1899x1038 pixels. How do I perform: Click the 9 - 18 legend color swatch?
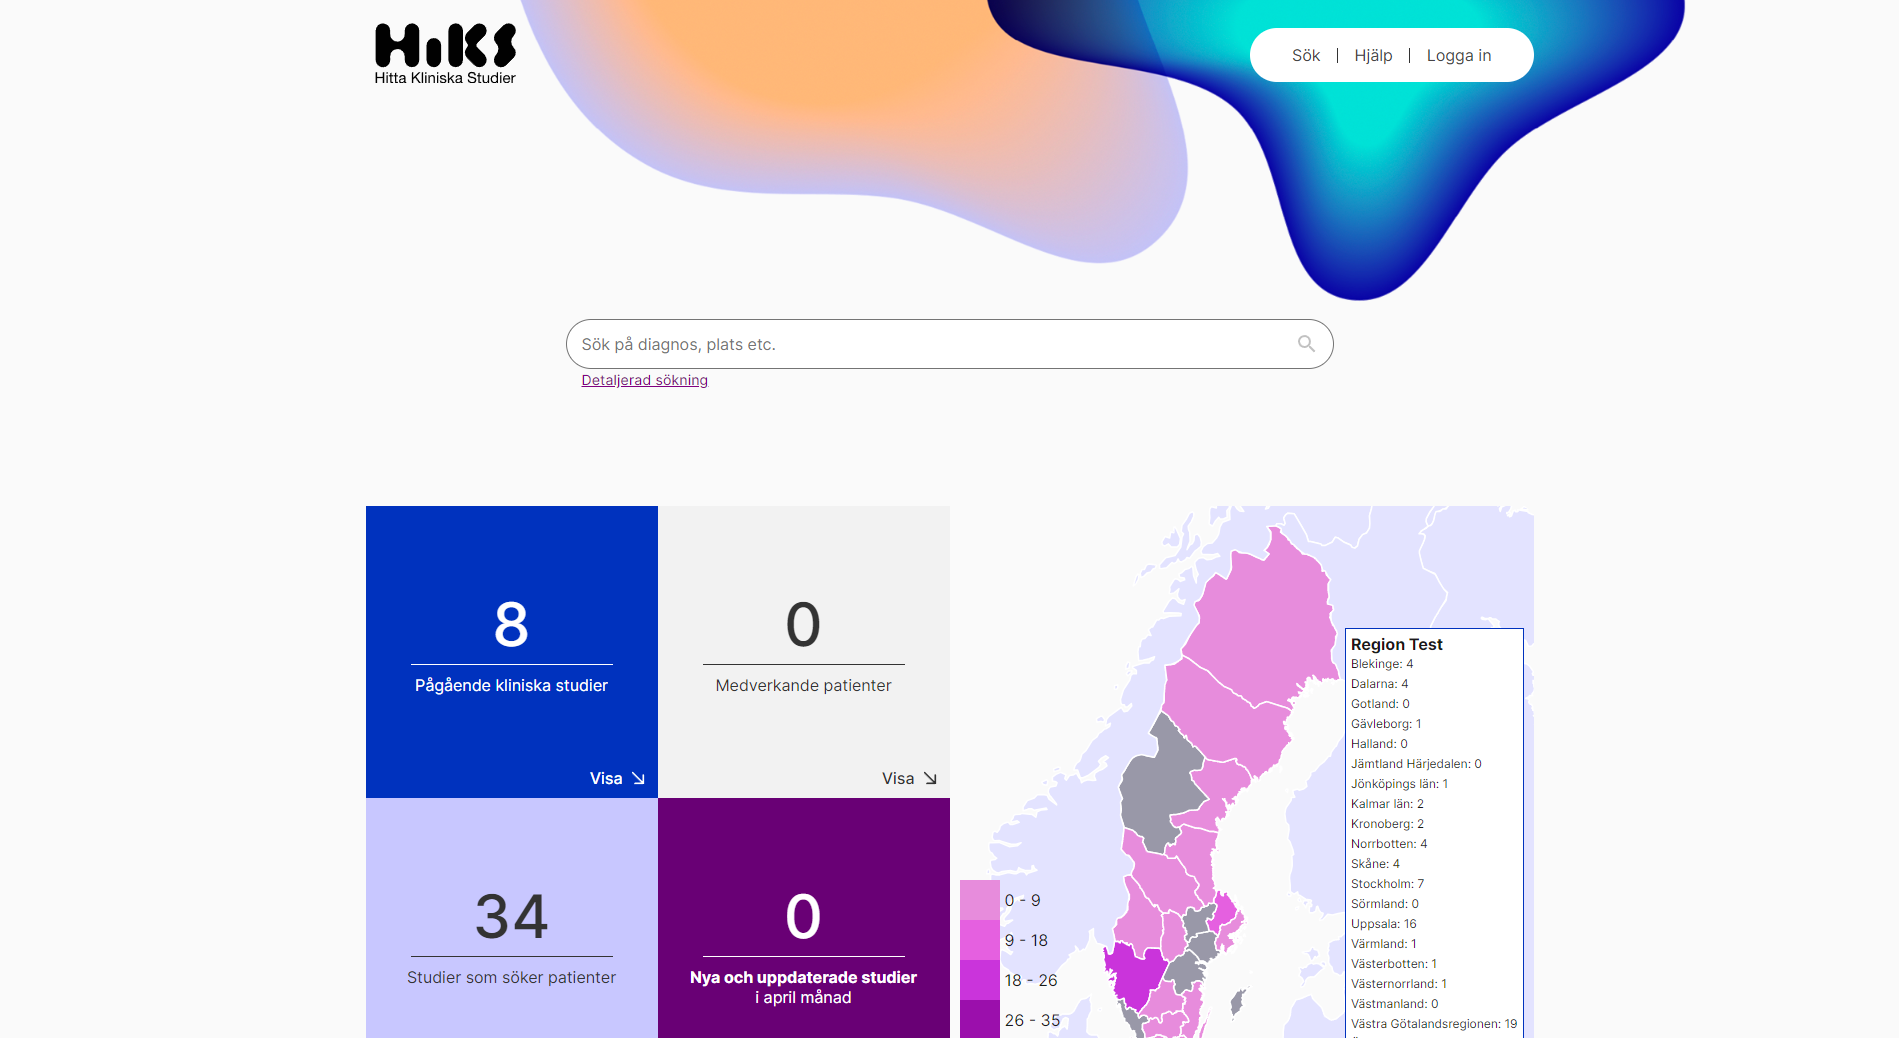[979, 940]
